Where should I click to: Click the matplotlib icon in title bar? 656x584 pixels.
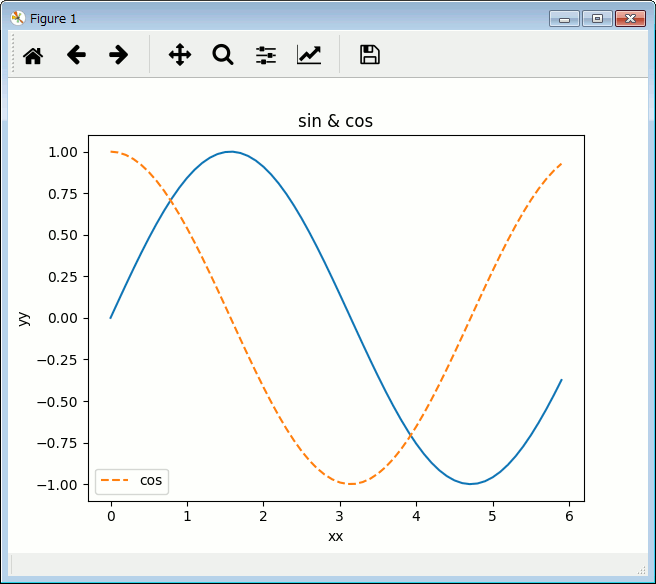[x=17, y=18]
